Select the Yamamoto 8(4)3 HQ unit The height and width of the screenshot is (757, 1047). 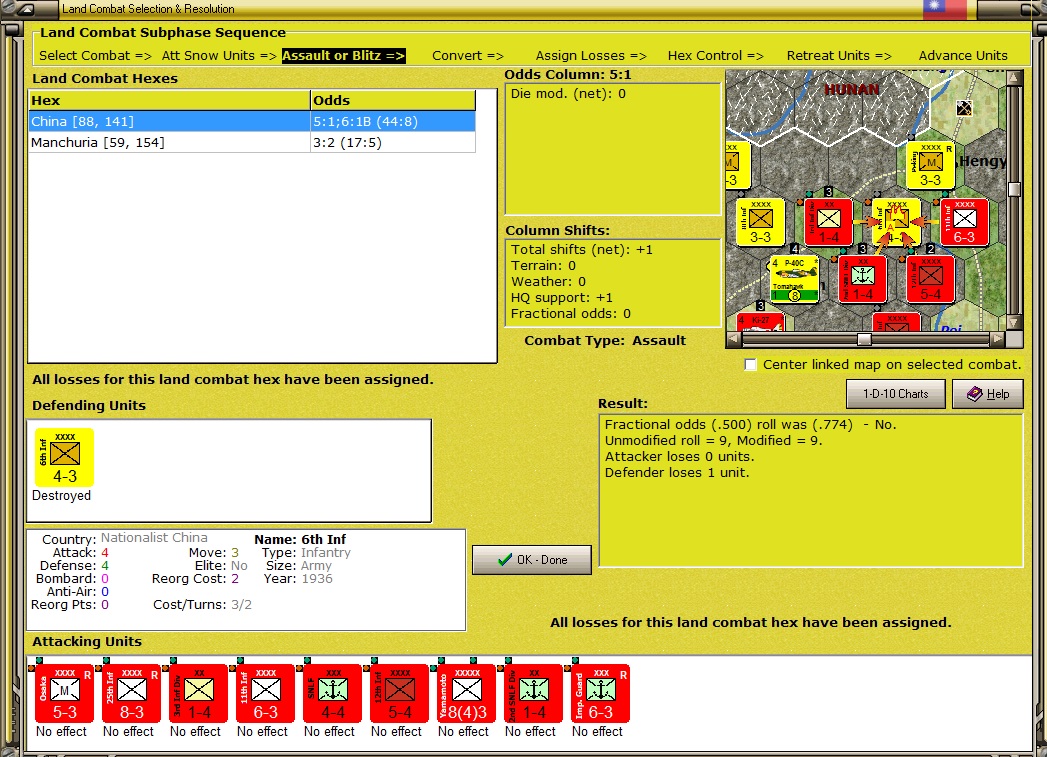(x=467, y=693)
